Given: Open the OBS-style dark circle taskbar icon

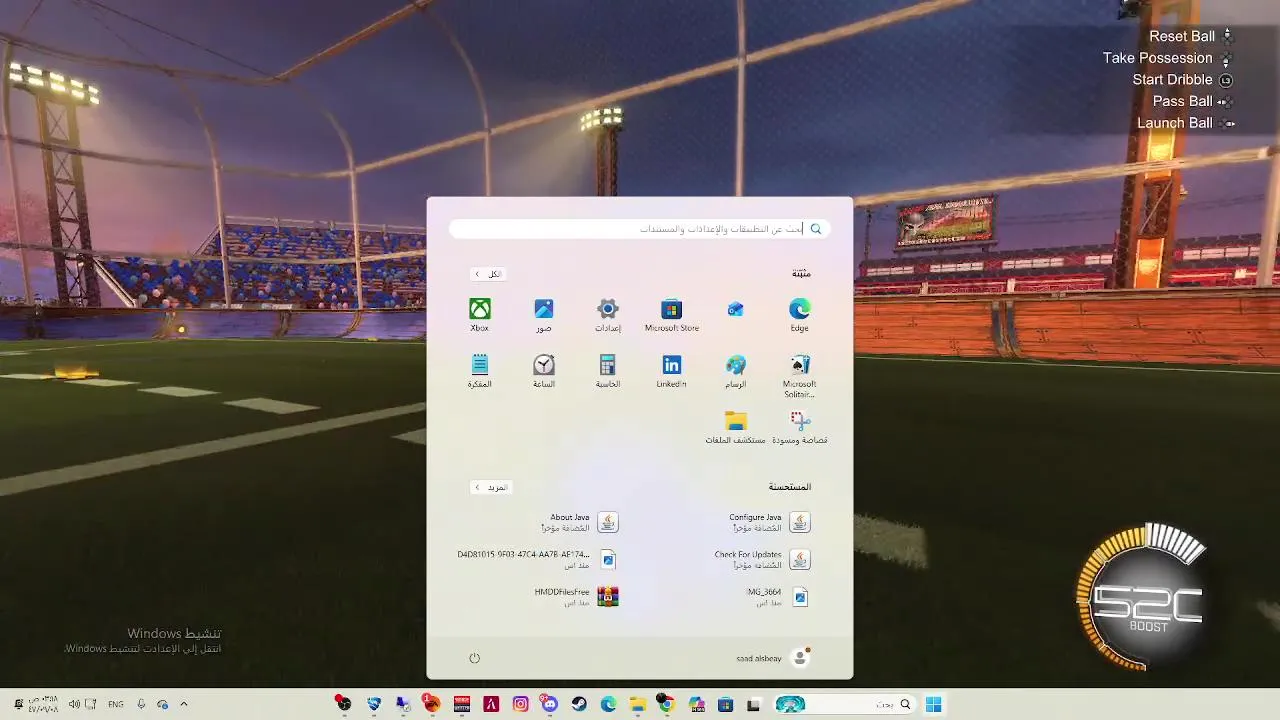Looking at the screenshot, I should (x=343, y=704).
